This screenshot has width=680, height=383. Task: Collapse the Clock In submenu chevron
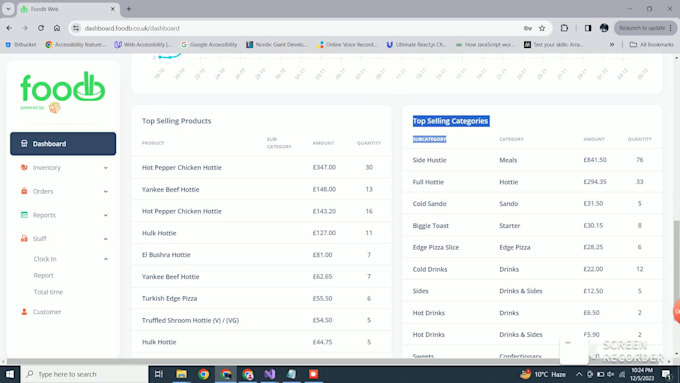105,259
